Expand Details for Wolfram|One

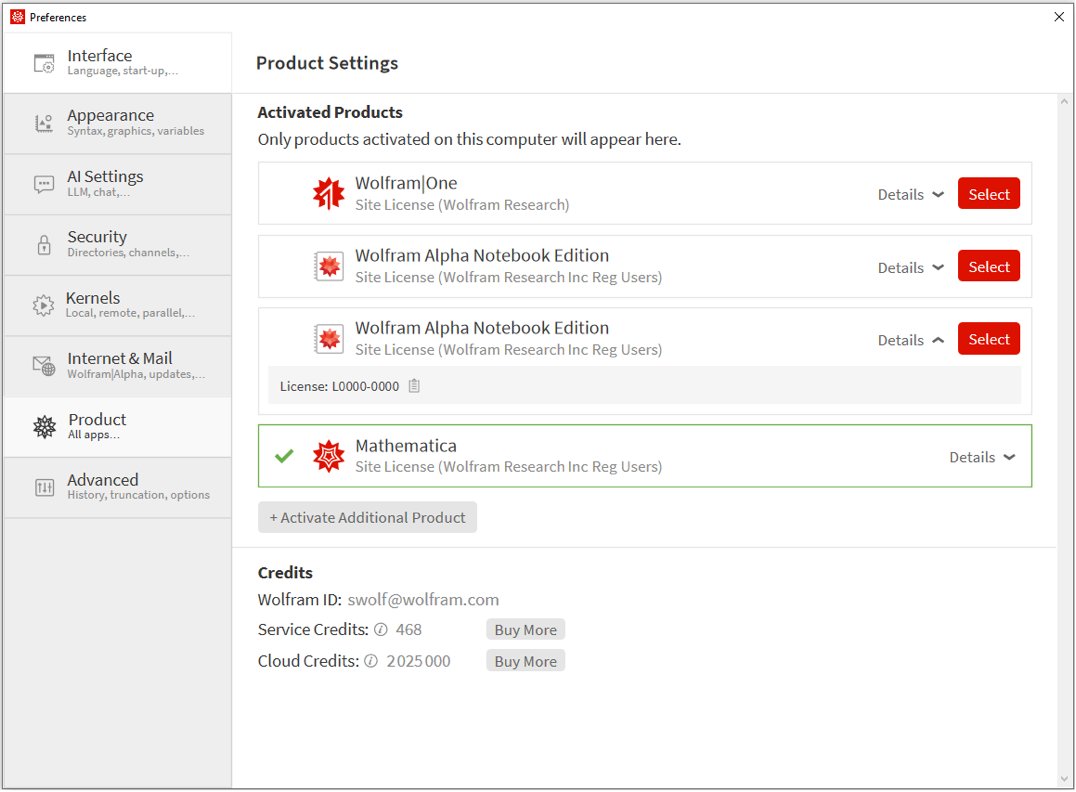point(910,195)
